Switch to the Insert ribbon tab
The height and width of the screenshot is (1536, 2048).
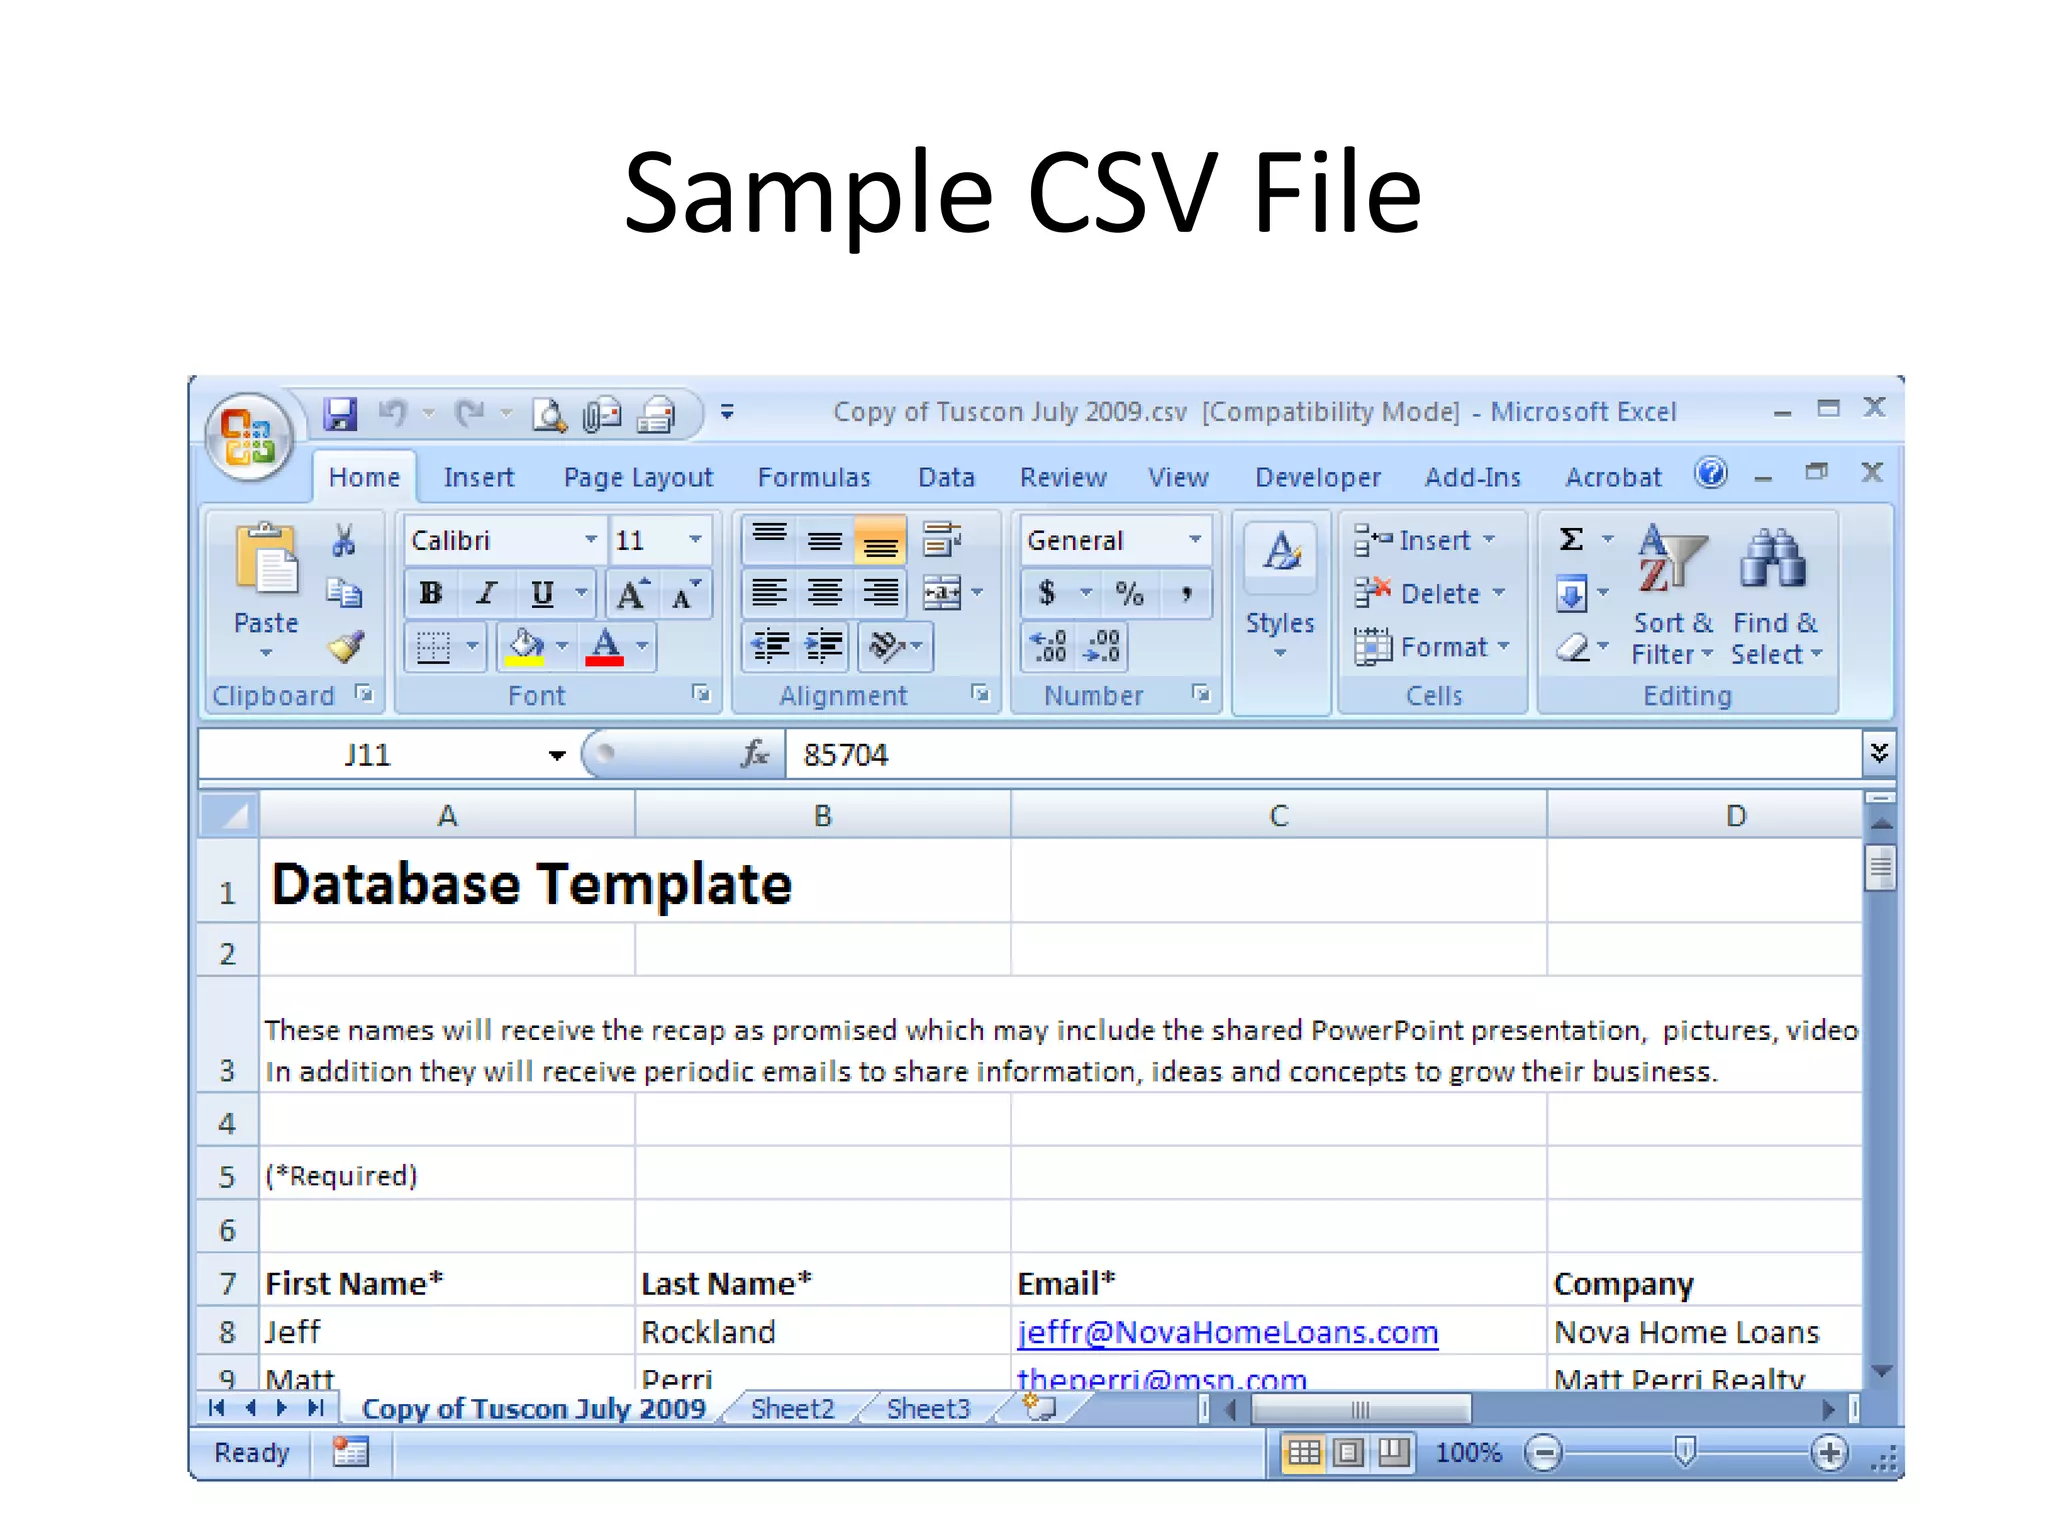pos(478,477)
